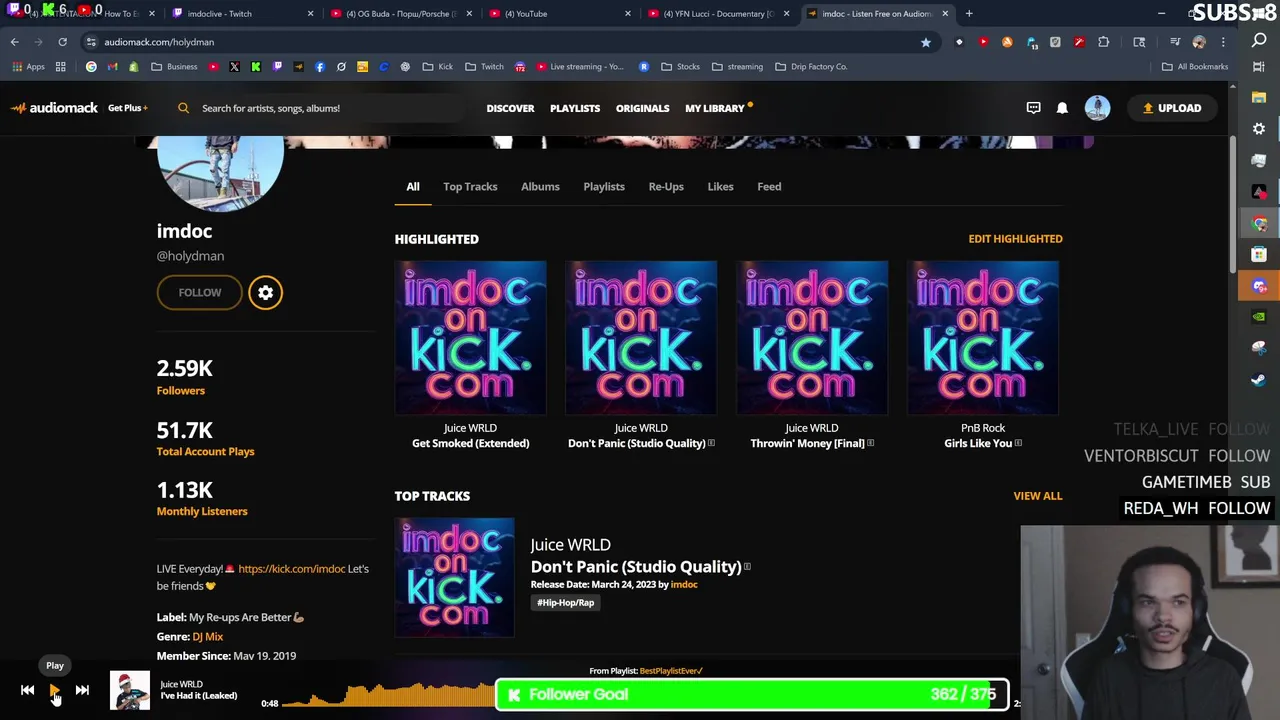The height and width of the screenshot is (720, 1280).
Task: Open PLAYLISTS in the top navigation
Action: pyautogui.click(x=575, y=108)
